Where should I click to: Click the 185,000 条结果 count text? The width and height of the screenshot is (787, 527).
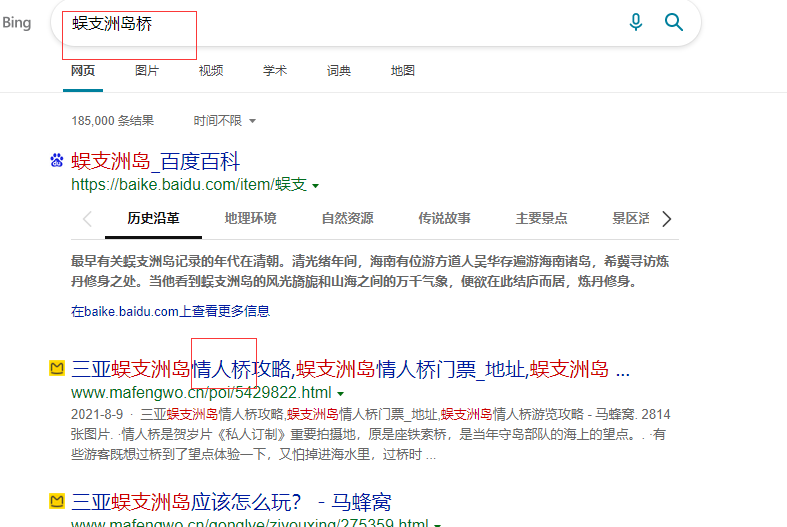112,121
